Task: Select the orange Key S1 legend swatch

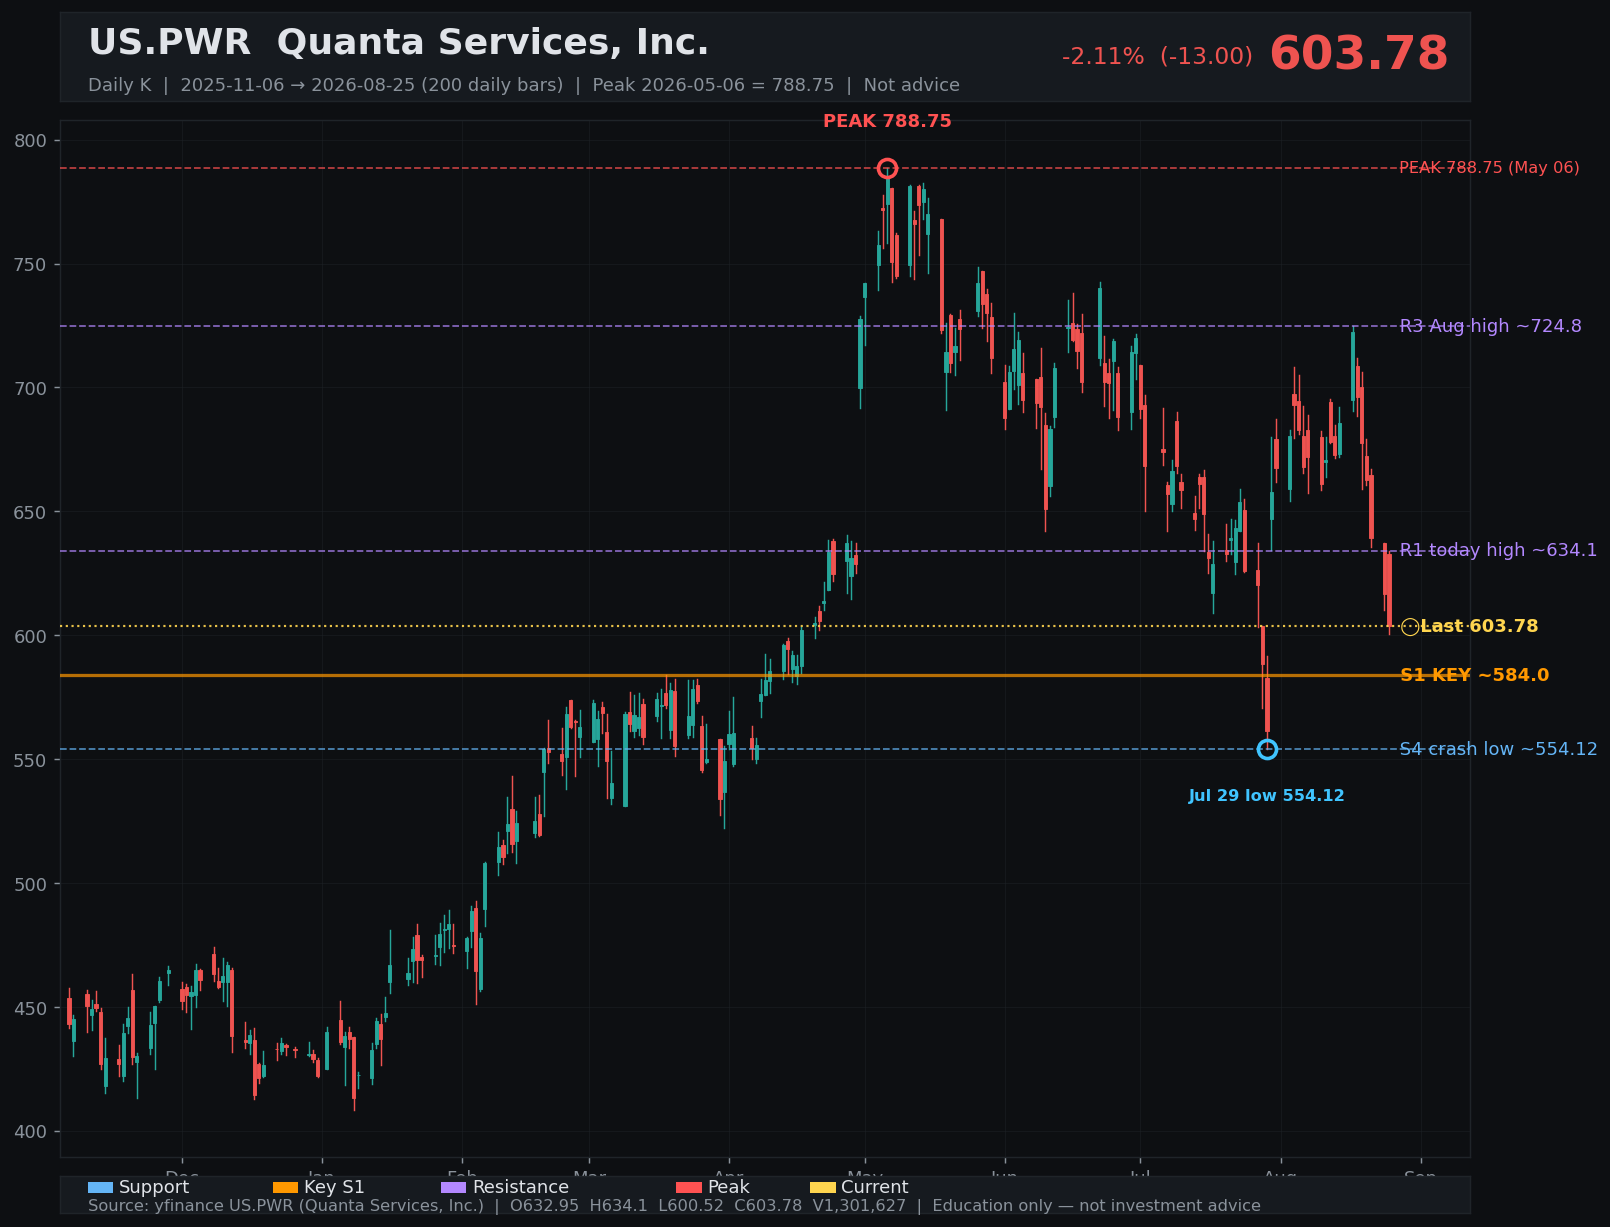Action: [x=285, y=1188]
